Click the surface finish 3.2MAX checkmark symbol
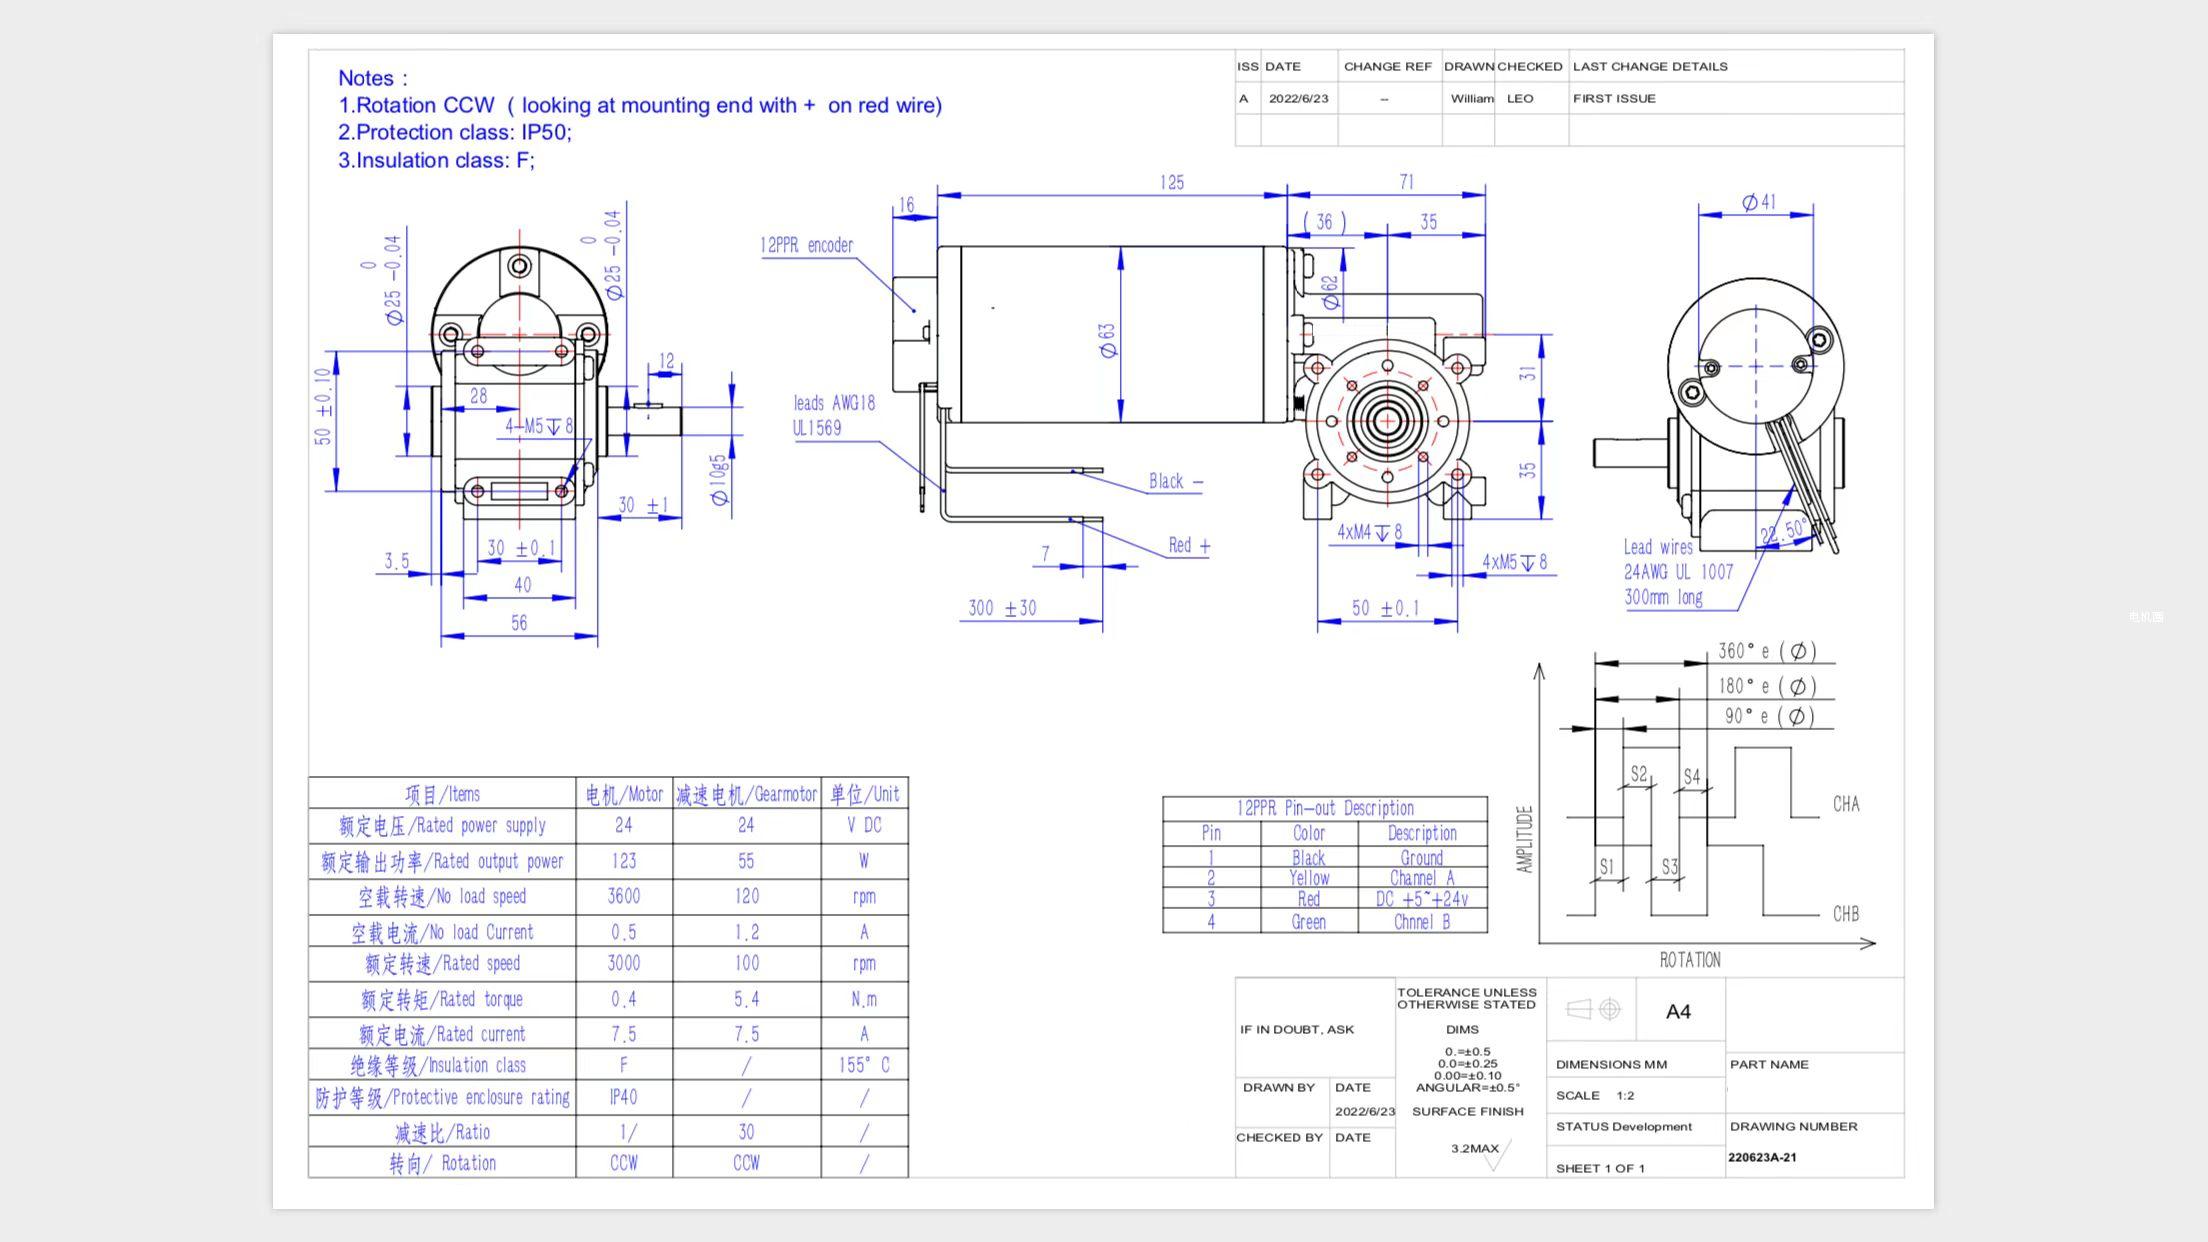Image resolution: width=2208 pixels, height=1242 pixels. [x=1495, y=1155]
